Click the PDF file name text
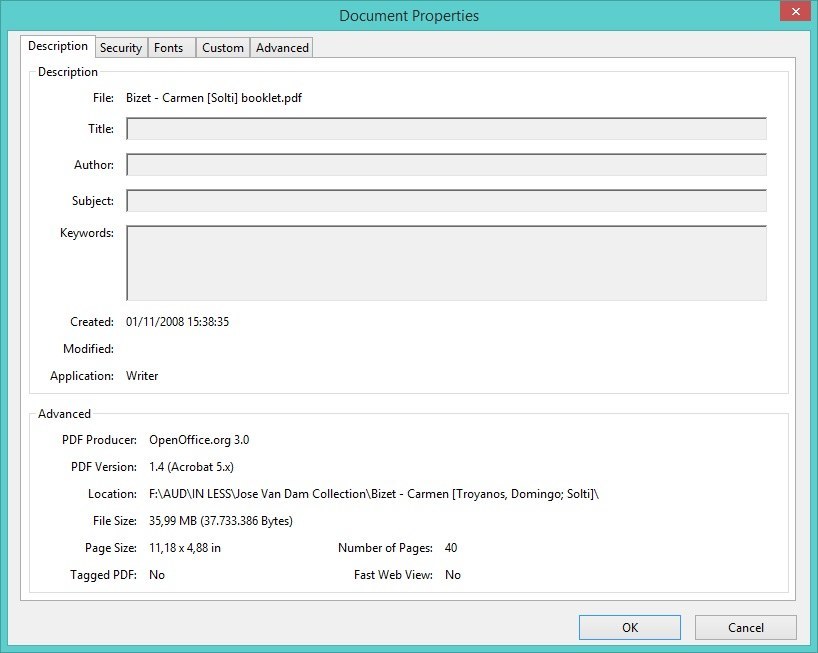 point(214,97)
